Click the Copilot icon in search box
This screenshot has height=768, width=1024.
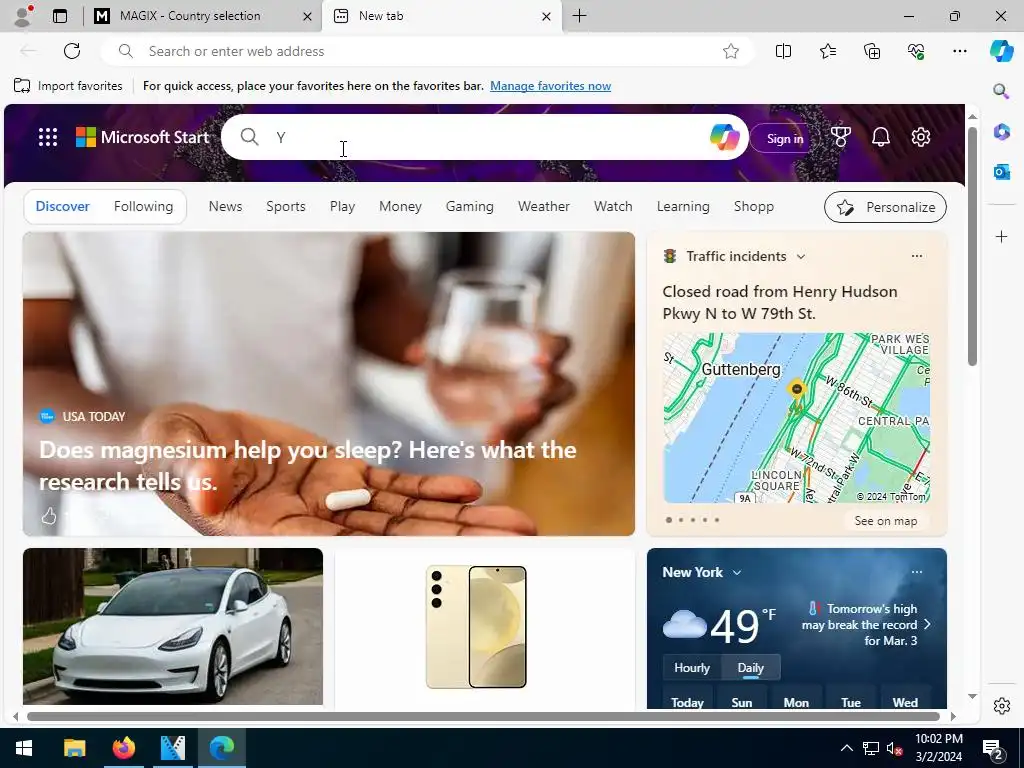[x=724, y=137]
